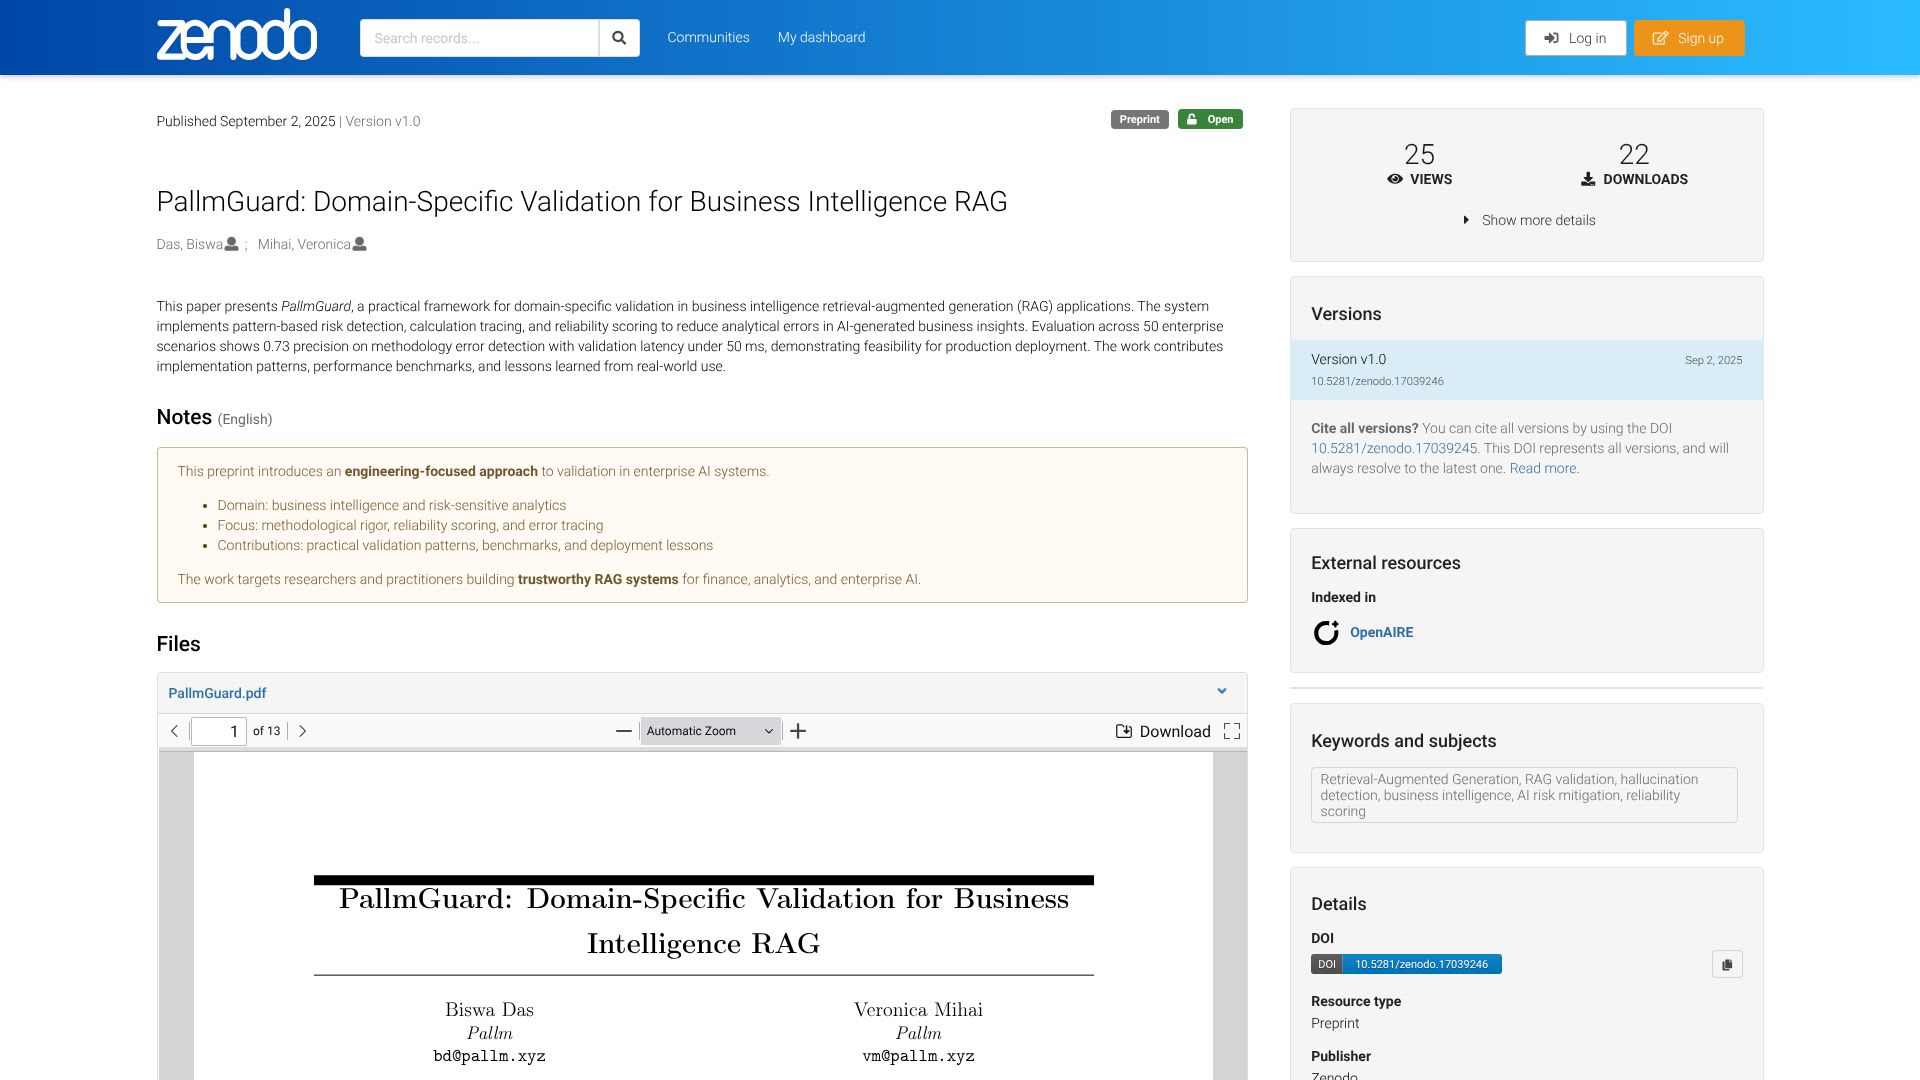1920x1080 pixels.
Task: Enter fullscreen PDF preview
Action: (1232, 731)
